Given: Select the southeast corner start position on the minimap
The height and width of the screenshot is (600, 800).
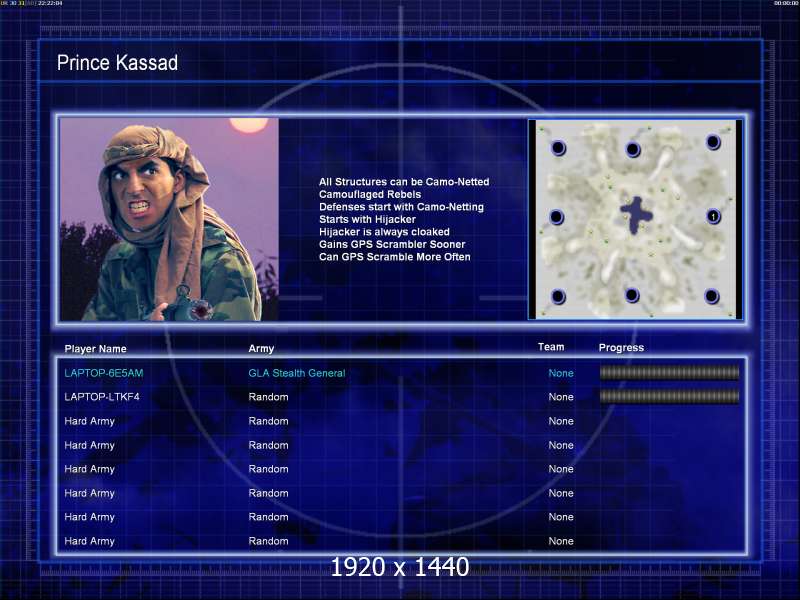Looking at the screenshot, I should (x=712, y=296).
